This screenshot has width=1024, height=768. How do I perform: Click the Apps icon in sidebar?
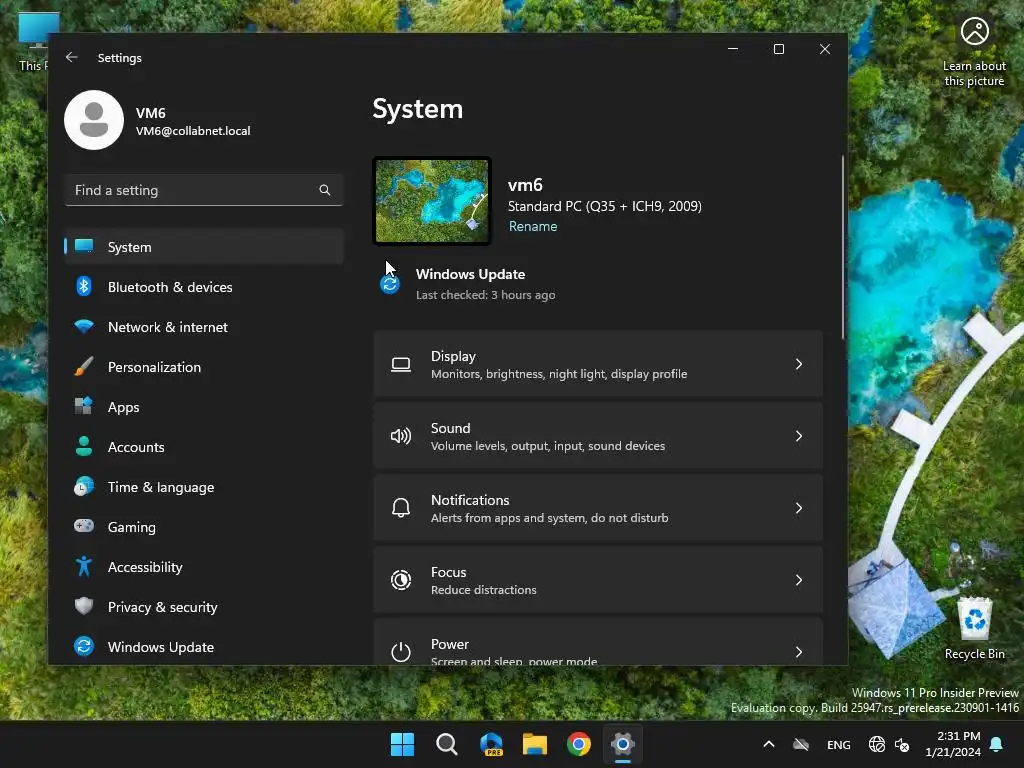84,406
